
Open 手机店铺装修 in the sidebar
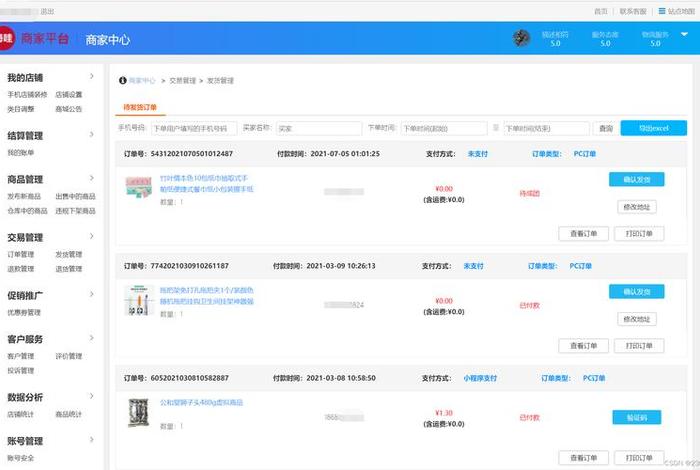point(27,95)
